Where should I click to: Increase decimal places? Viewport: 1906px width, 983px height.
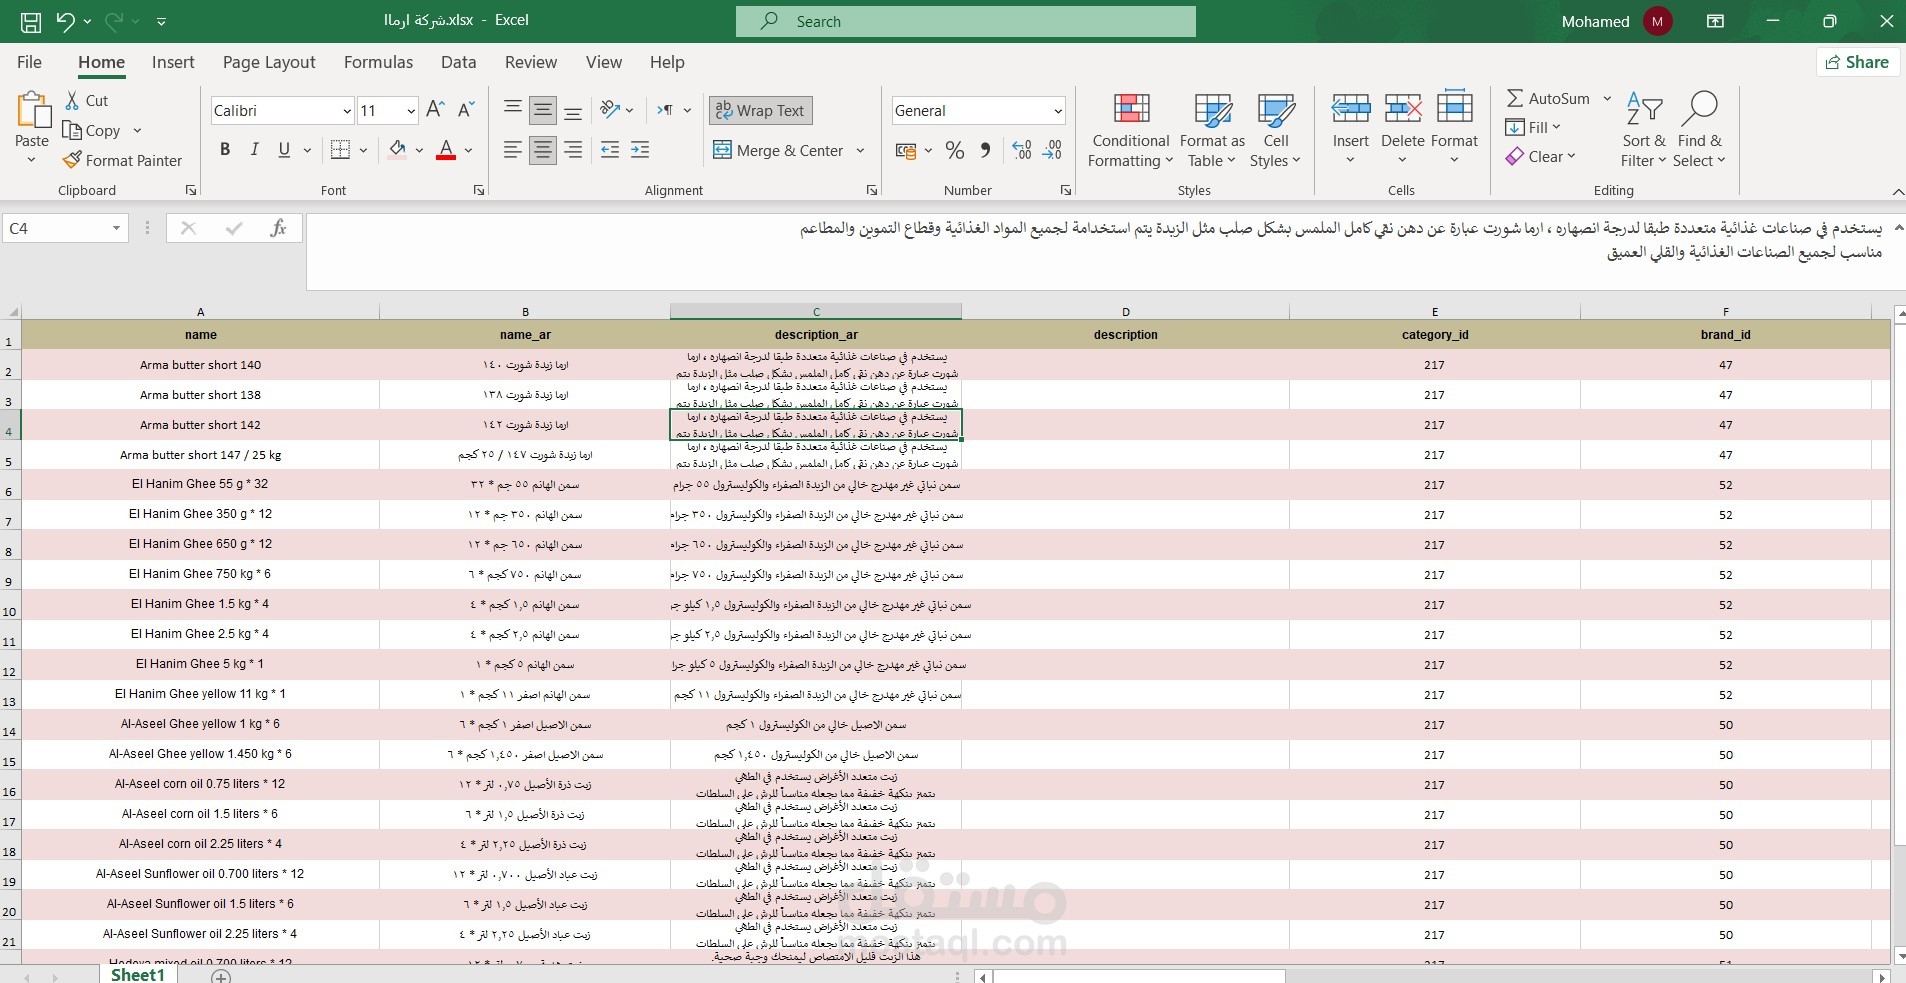pos(1022,150)
